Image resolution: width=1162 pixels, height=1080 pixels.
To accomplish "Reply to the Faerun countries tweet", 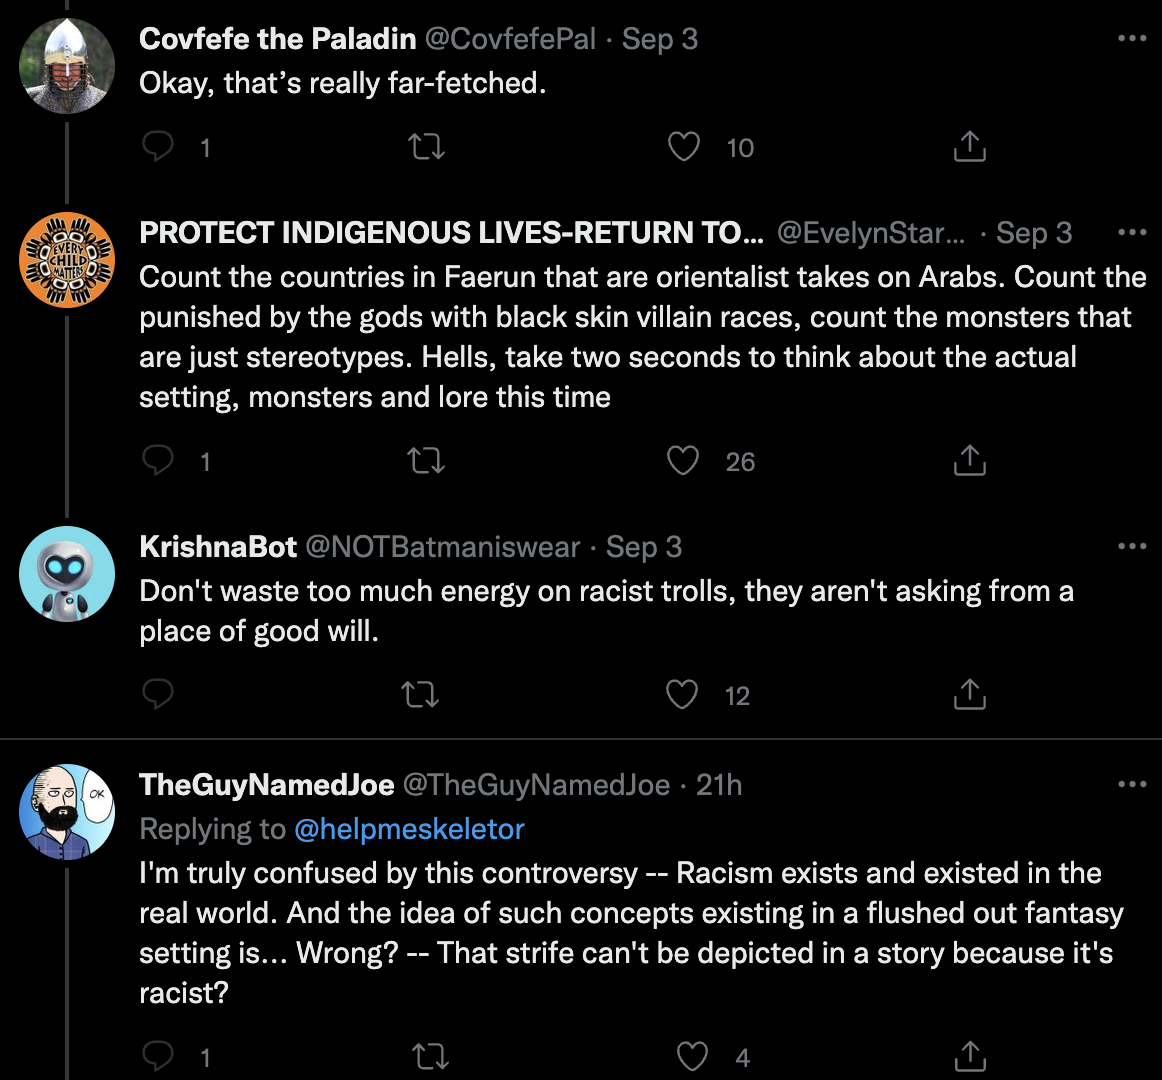I will click(x=158, y=460).
